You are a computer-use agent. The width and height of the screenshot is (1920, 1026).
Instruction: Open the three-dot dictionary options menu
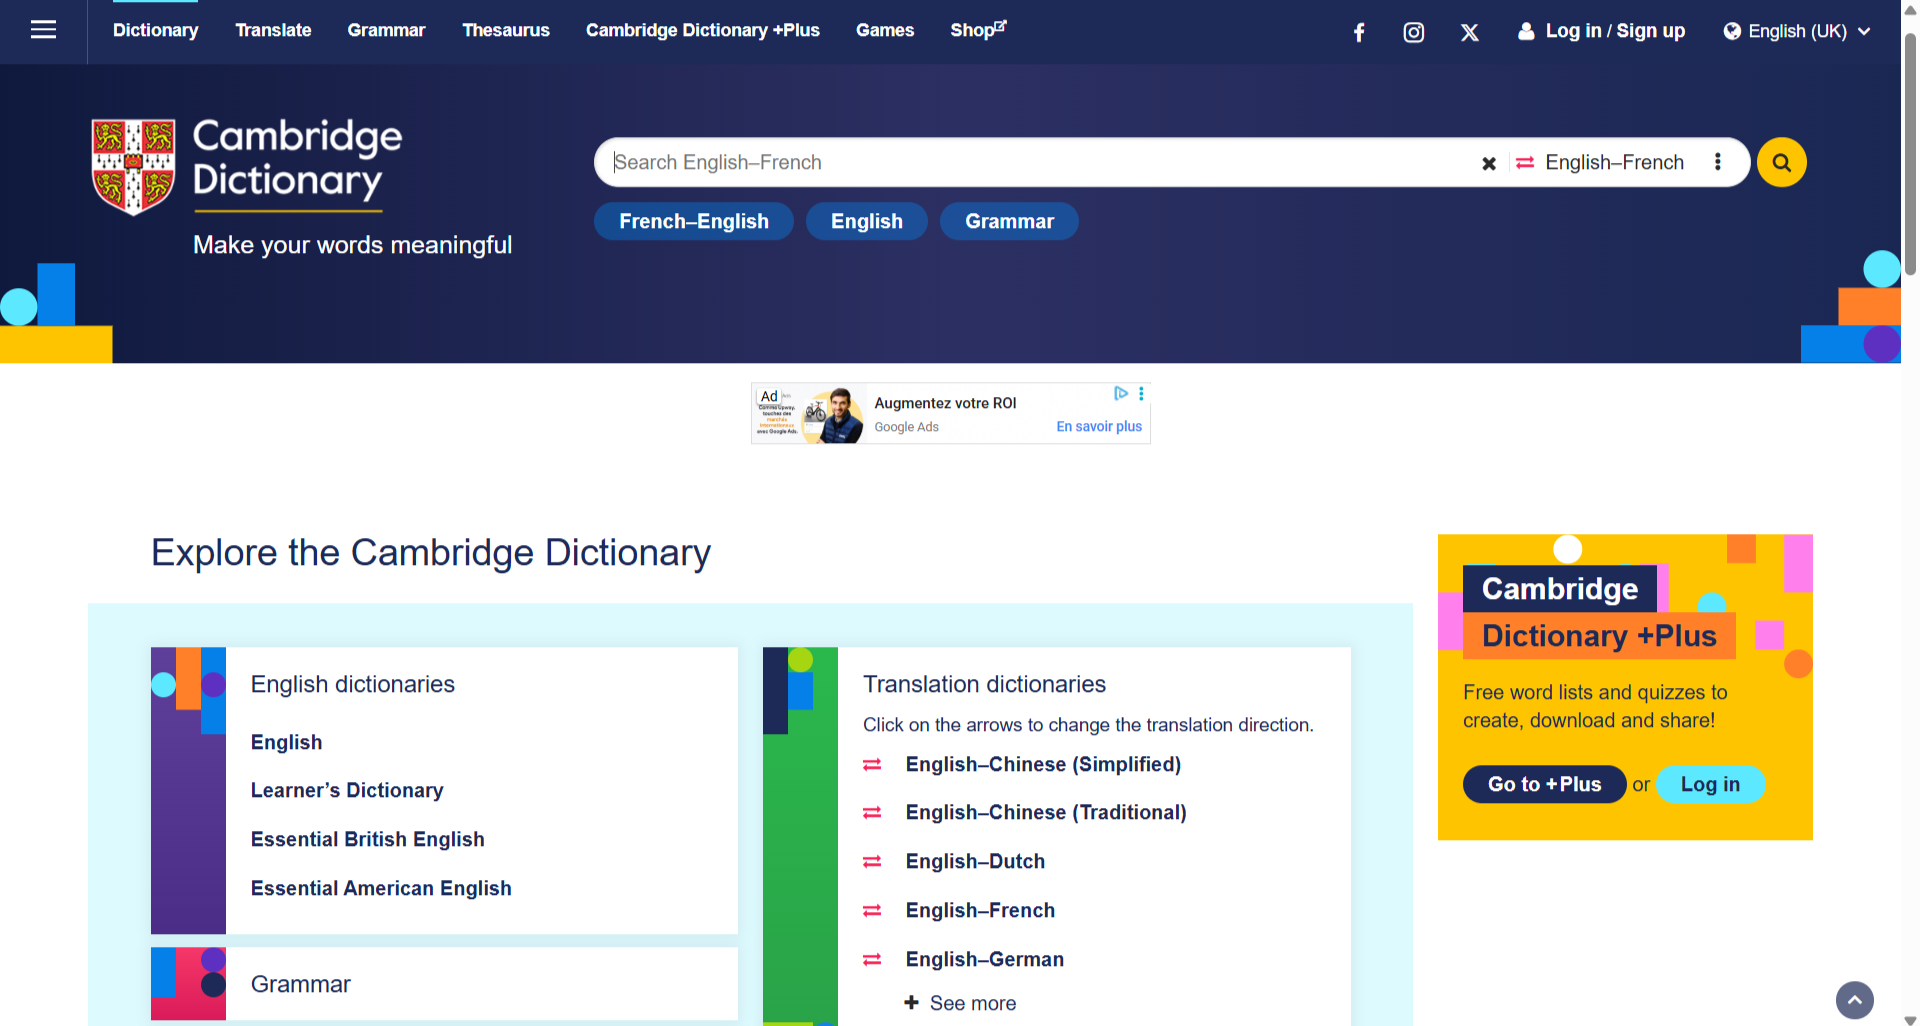pos(1717,162)
